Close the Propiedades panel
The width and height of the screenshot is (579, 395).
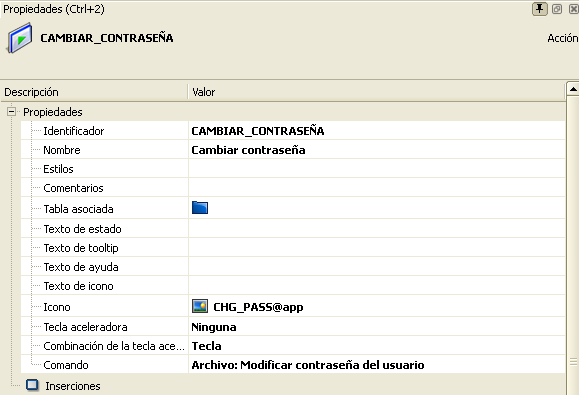tap(573, 8)
